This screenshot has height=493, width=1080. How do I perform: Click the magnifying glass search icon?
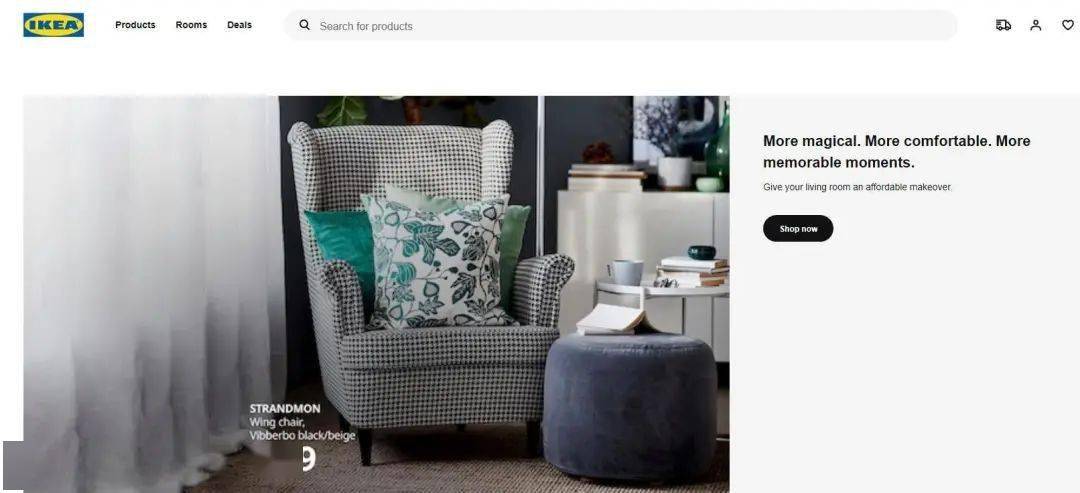(304, 25)
